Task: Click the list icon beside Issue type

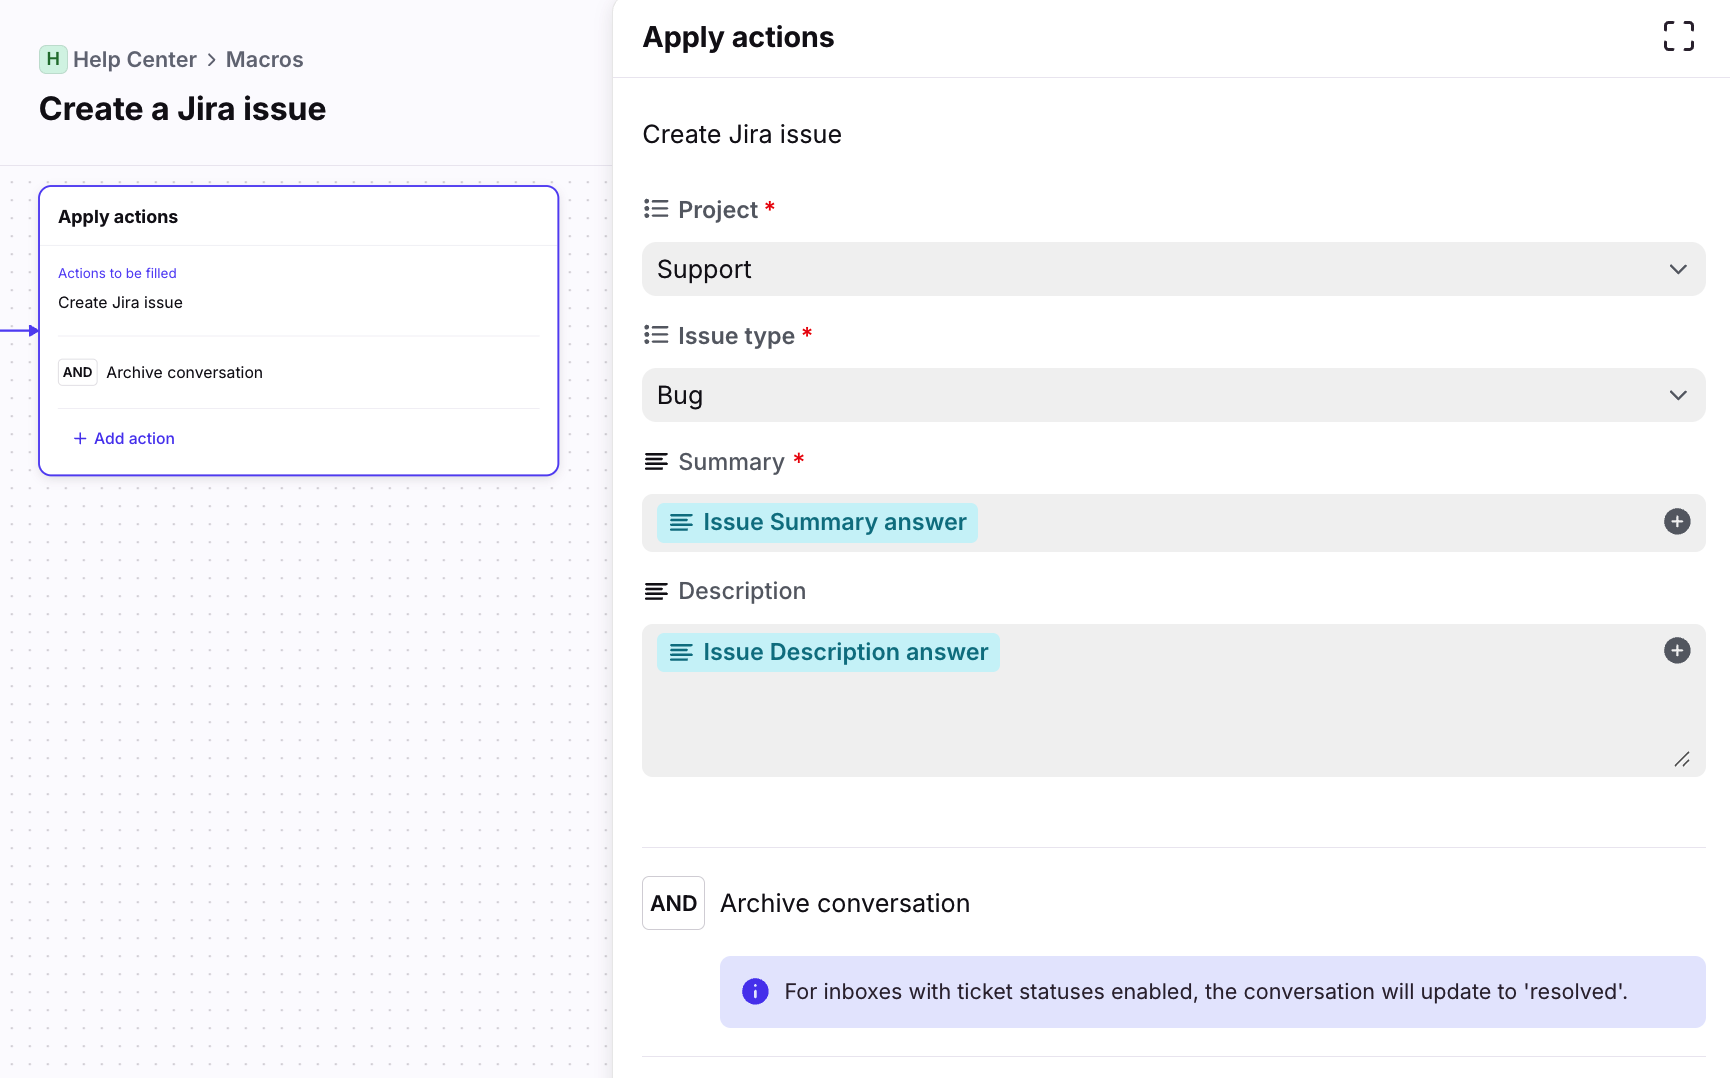Action: [656, 335]
